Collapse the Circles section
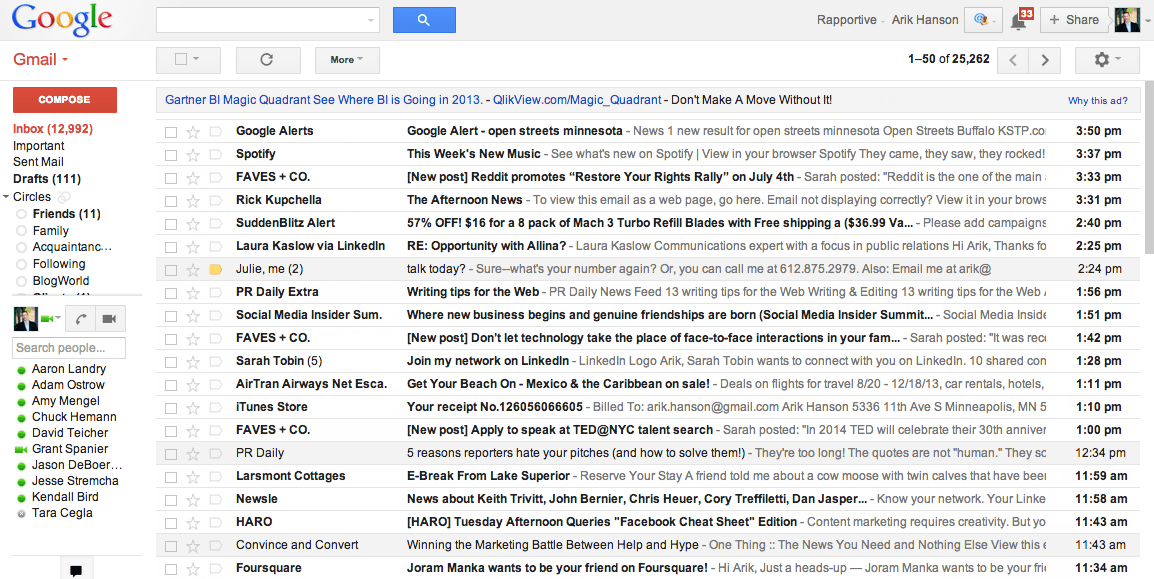The width and height of the screenshot is (1154, 579). [x=8, y=196]
